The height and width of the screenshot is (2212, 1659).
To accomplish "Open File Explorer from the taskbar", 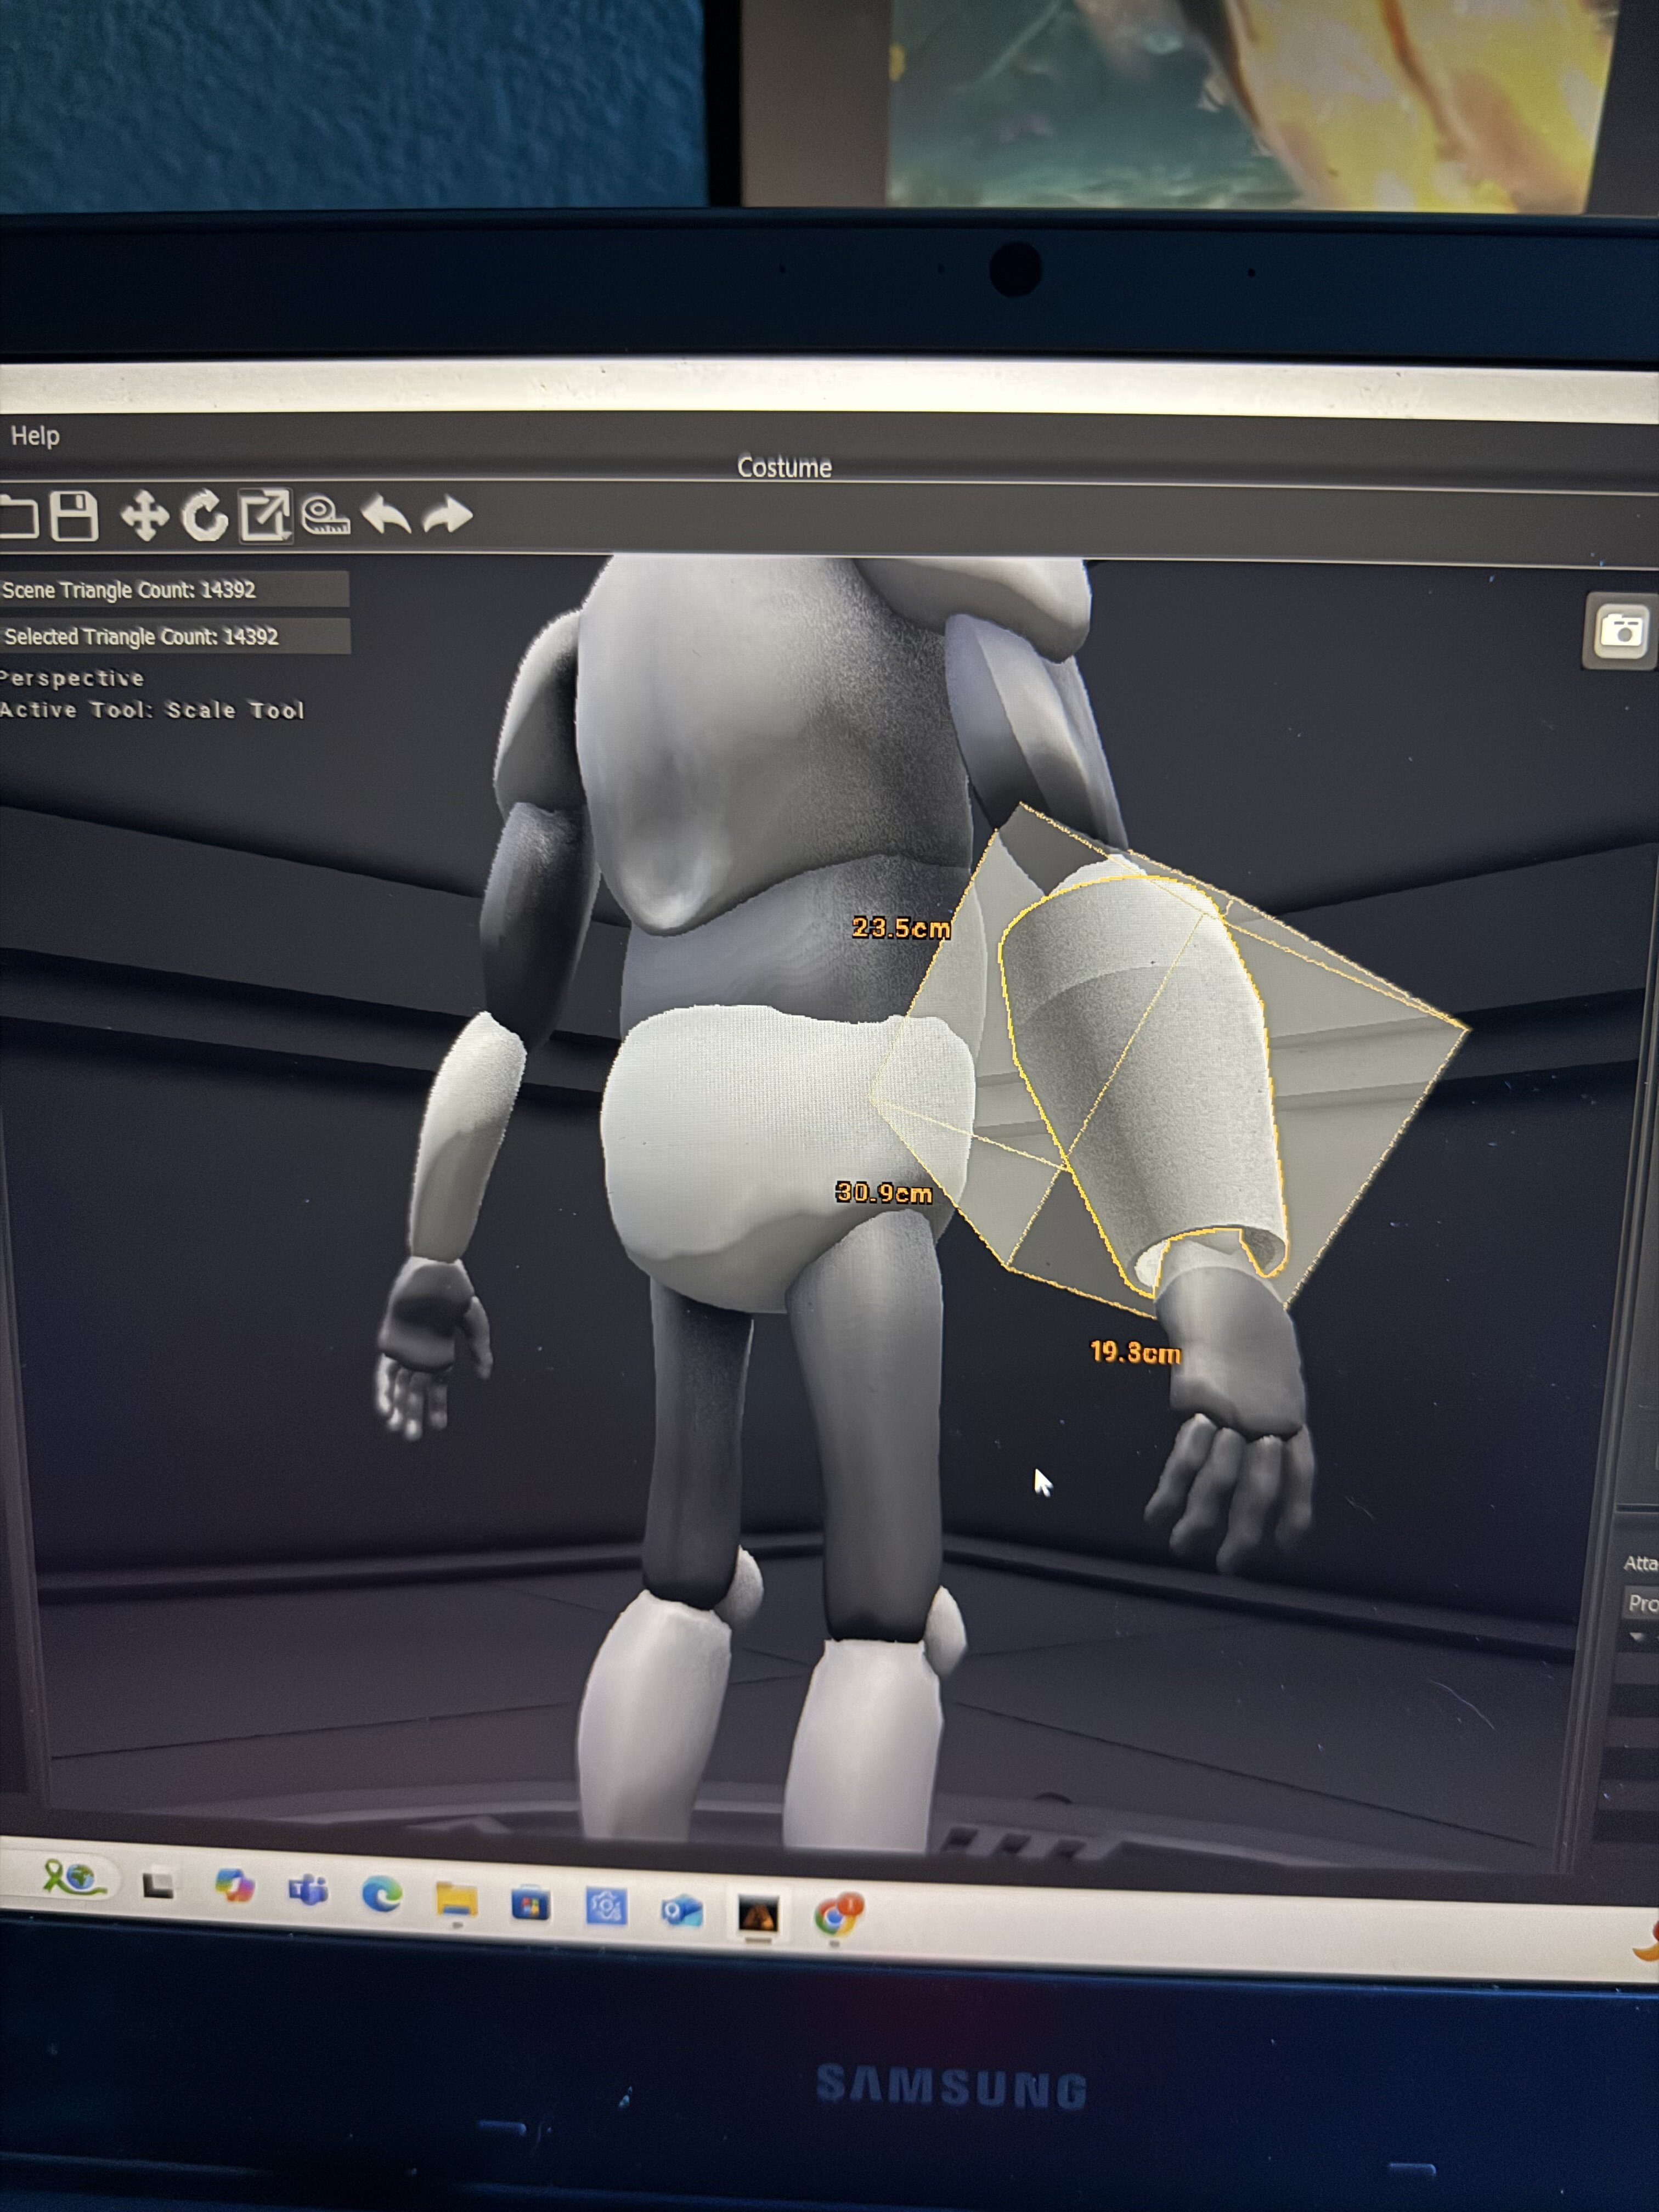I will pyautogui.click(x=456, y=1900).
